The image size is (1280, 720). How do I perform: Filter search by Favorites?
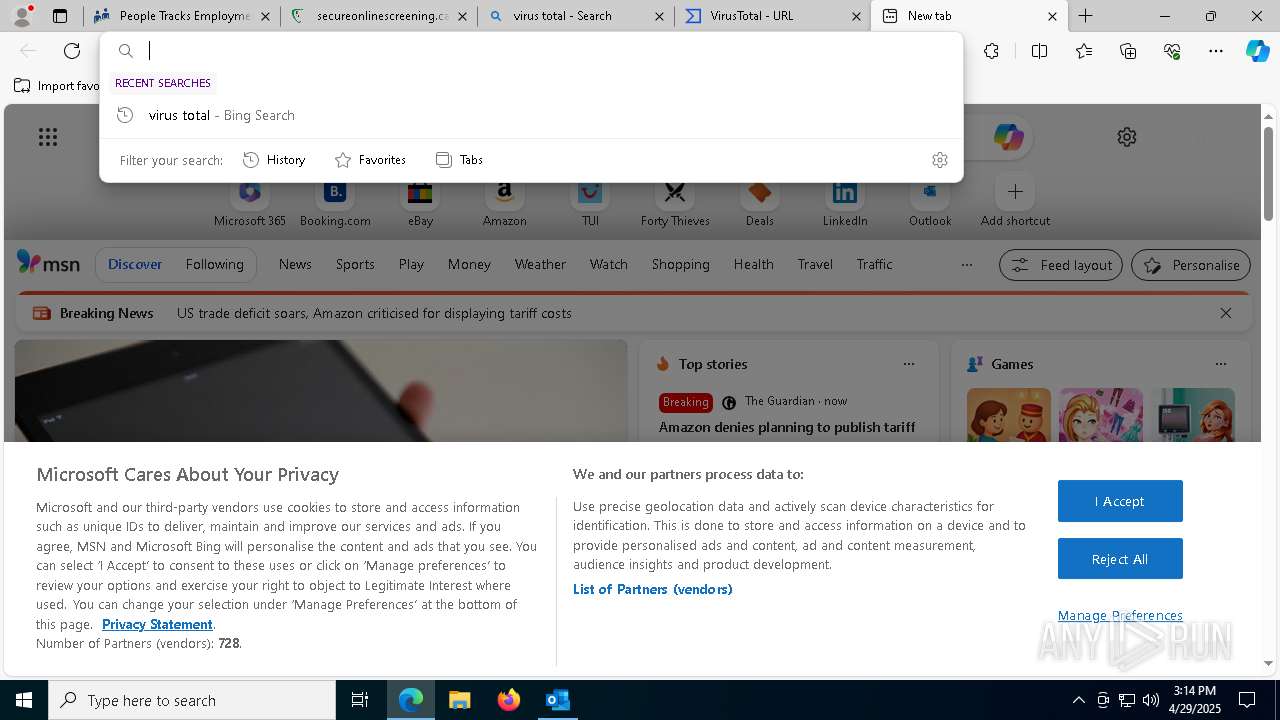(x=370, y=160)
